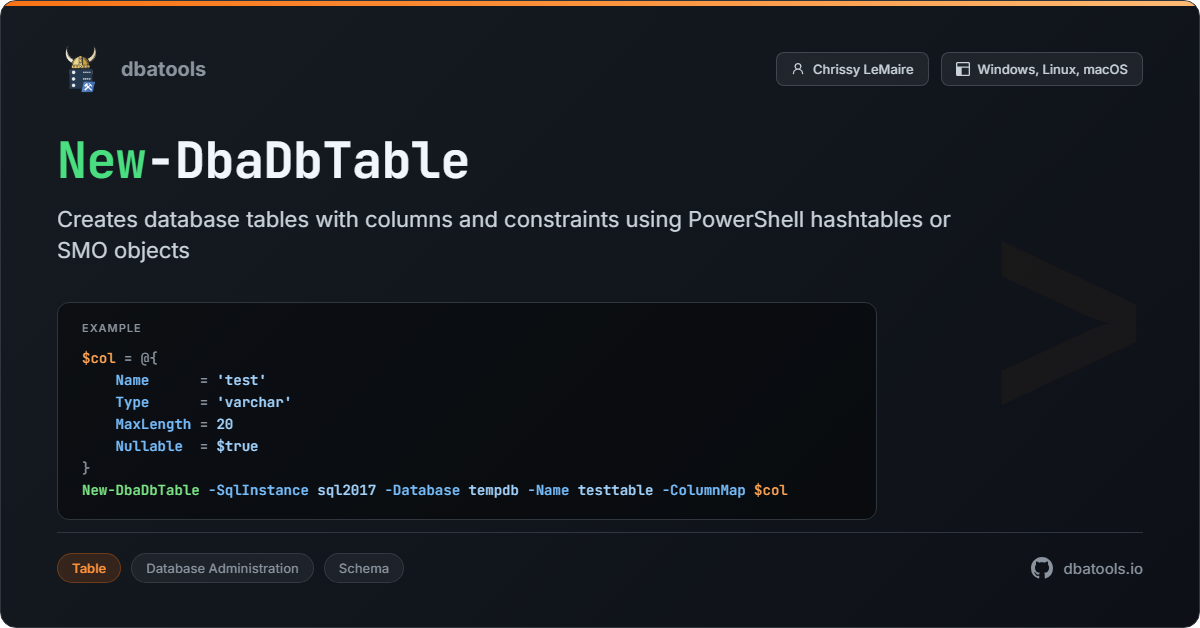Viewport: 1200px width, 628px height.
Task: Click the person icon beside Chrissy LeMaire
Action: click(x=797, y=69)
